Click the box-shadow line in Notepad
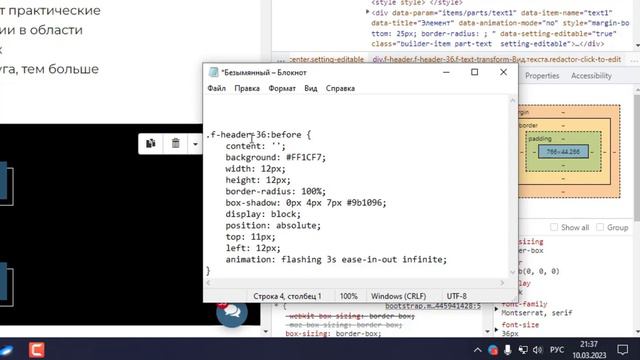The width and height of the screenshot is (640, 360). pyautogui.click(x=305, y=202)
